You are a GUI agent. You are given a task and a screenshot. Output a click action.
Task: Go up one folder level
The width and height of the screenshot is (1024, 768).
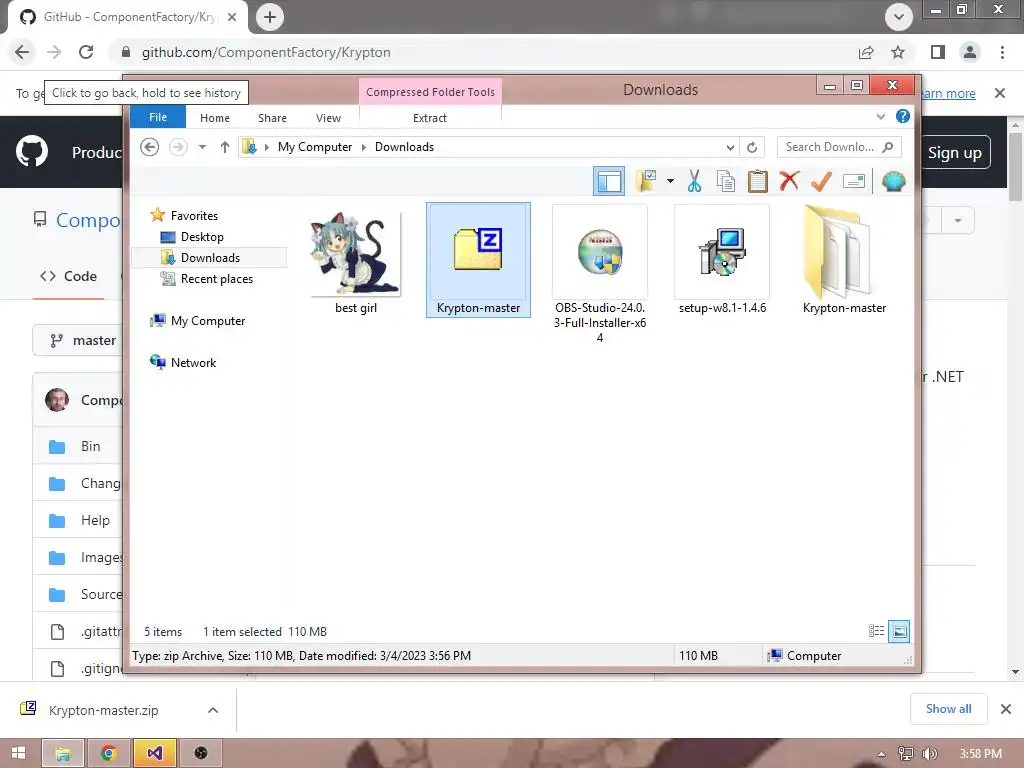225,147
